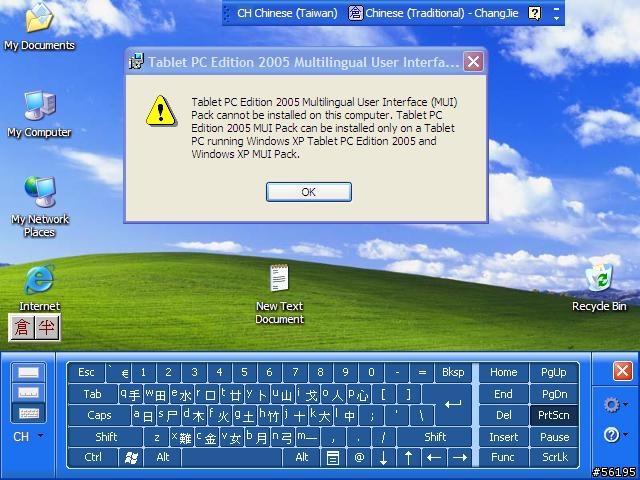Tap the Insert key
This screenshot has height=480, width=640.
coord(503,437)
